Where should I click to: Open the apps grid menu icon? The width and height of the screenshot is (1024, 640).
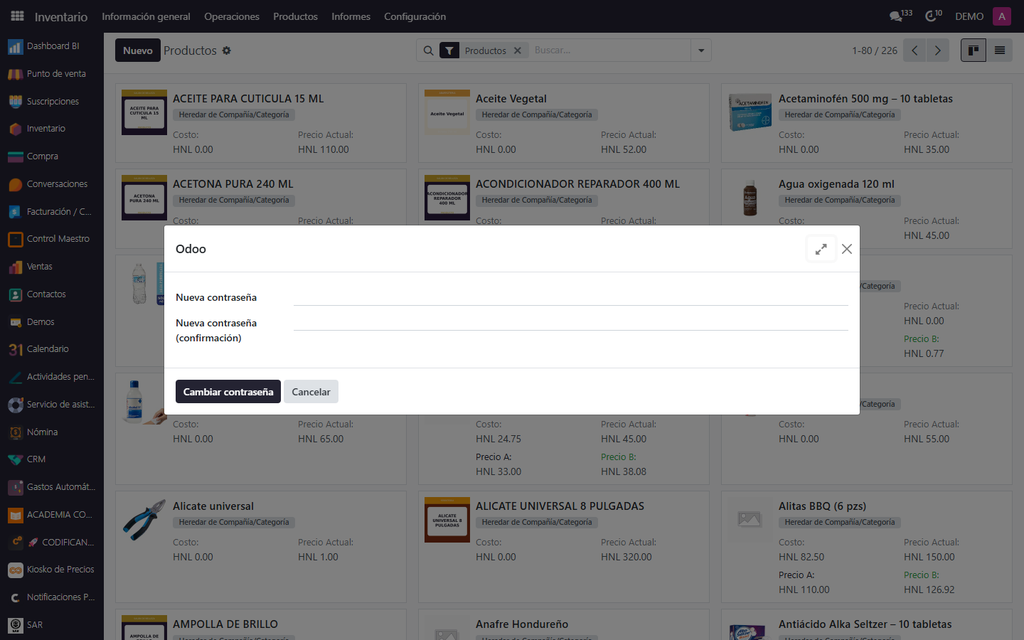click(x=17, y=16)
